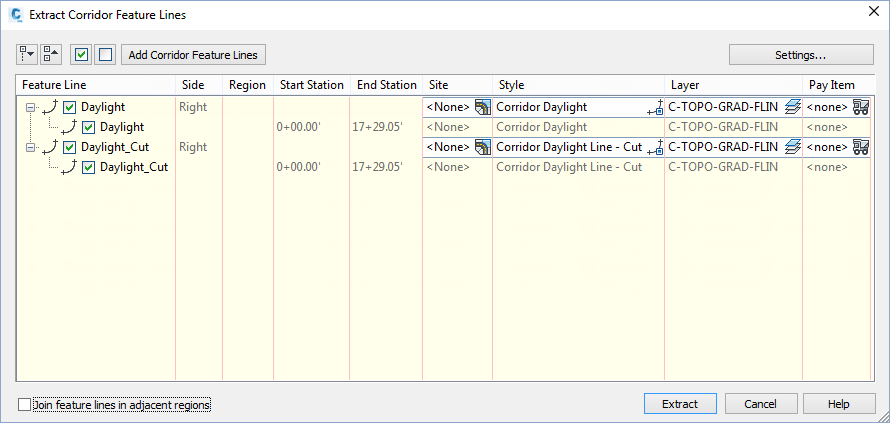Screen dimensions: 890x423
Task: Collapse the Daylight tree node
Action: [x=30, y=107]
